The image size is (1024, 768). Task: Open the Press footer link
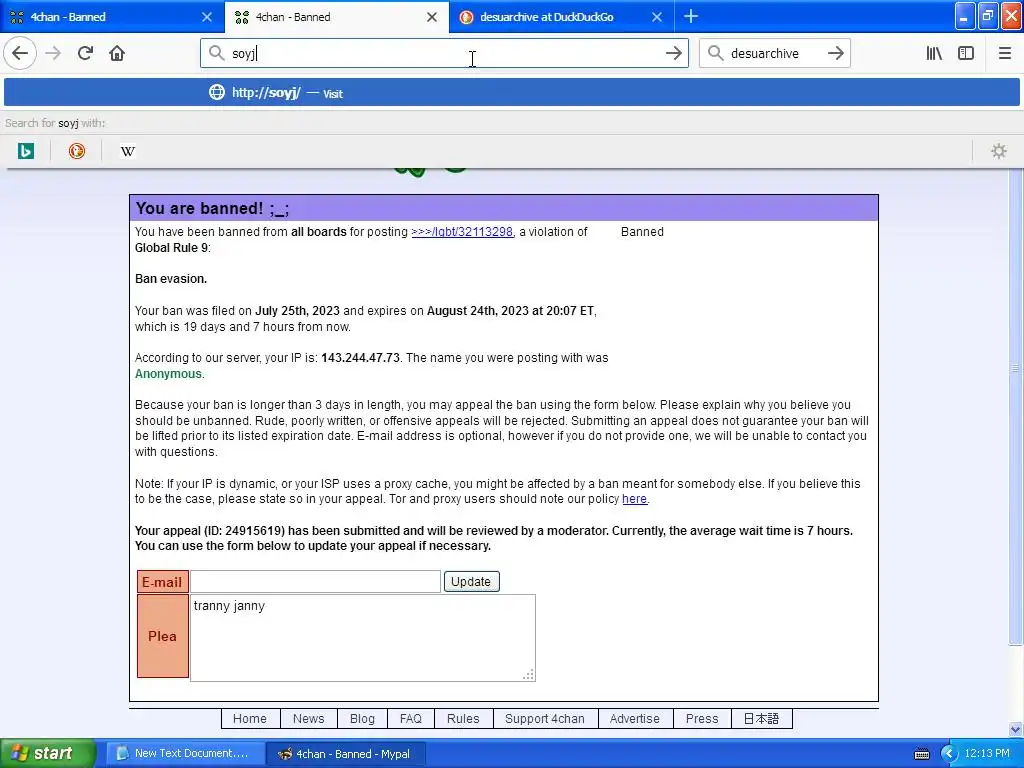[x=702, y=718]
